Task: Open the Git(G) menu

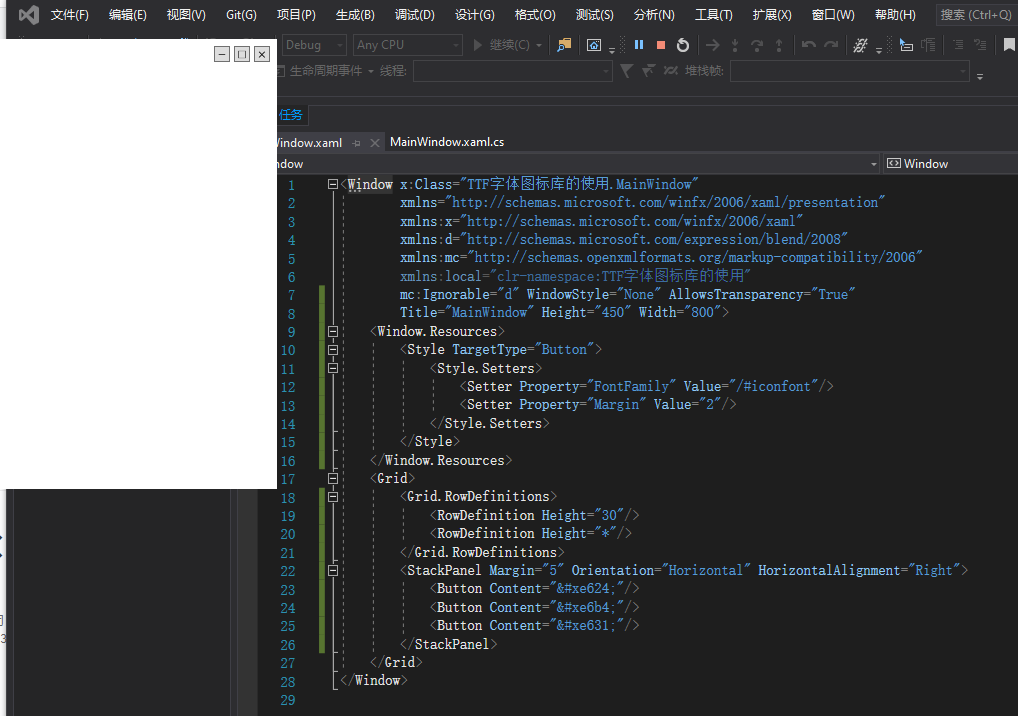Action: pos(242,15)
